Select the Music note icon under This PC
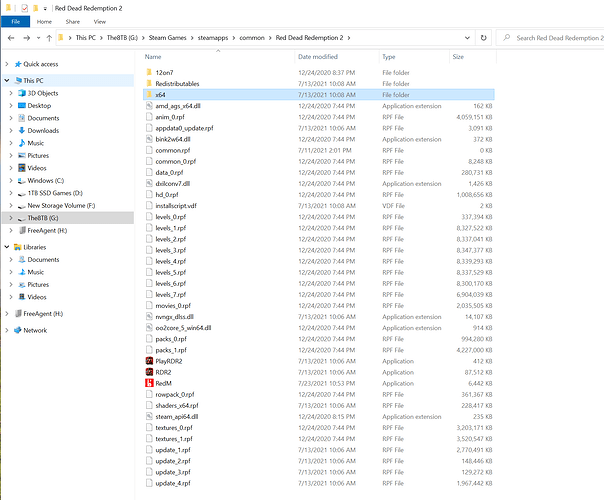This screenshot has height=500, width=604. [22, 143]
